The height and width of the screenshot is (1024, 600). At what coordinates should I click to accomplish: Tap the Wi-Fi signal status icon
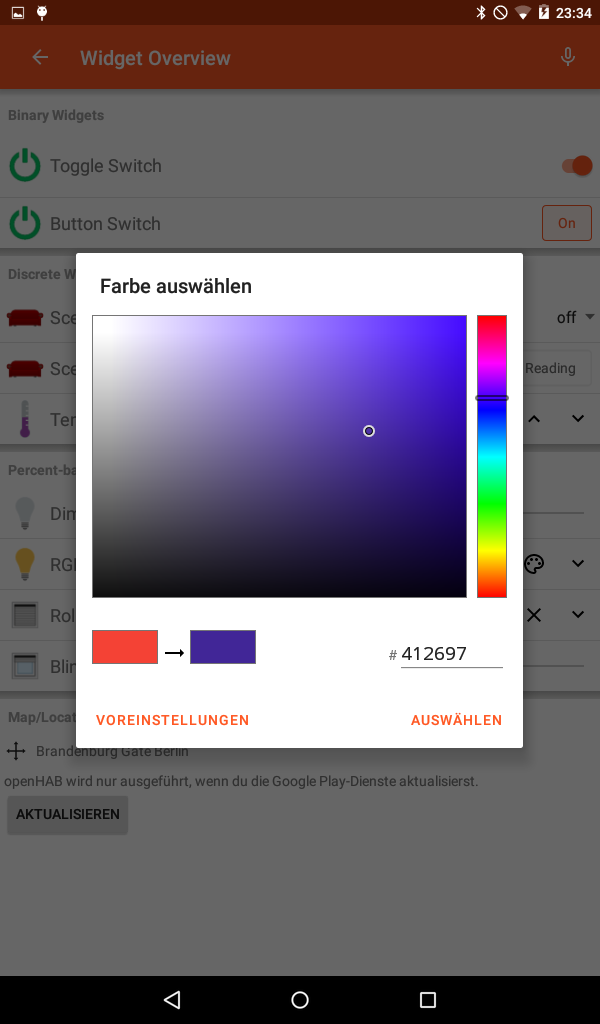point(522,12)
